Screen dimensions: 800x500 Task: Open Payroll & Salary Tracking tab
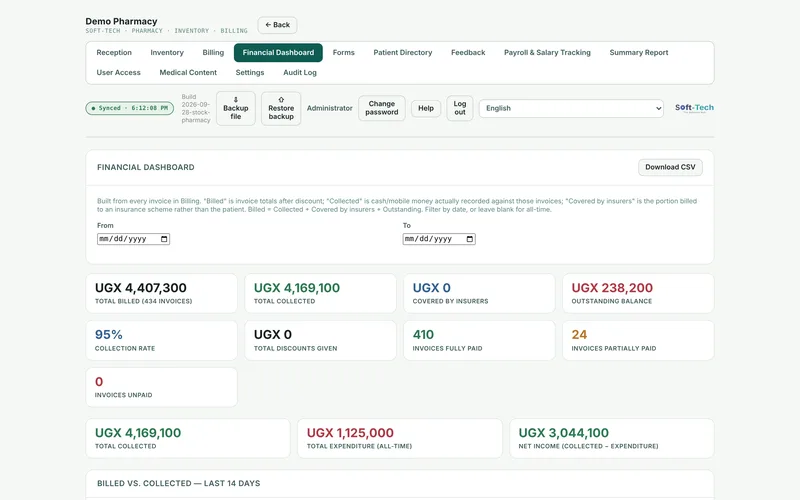tap(547, 53)
